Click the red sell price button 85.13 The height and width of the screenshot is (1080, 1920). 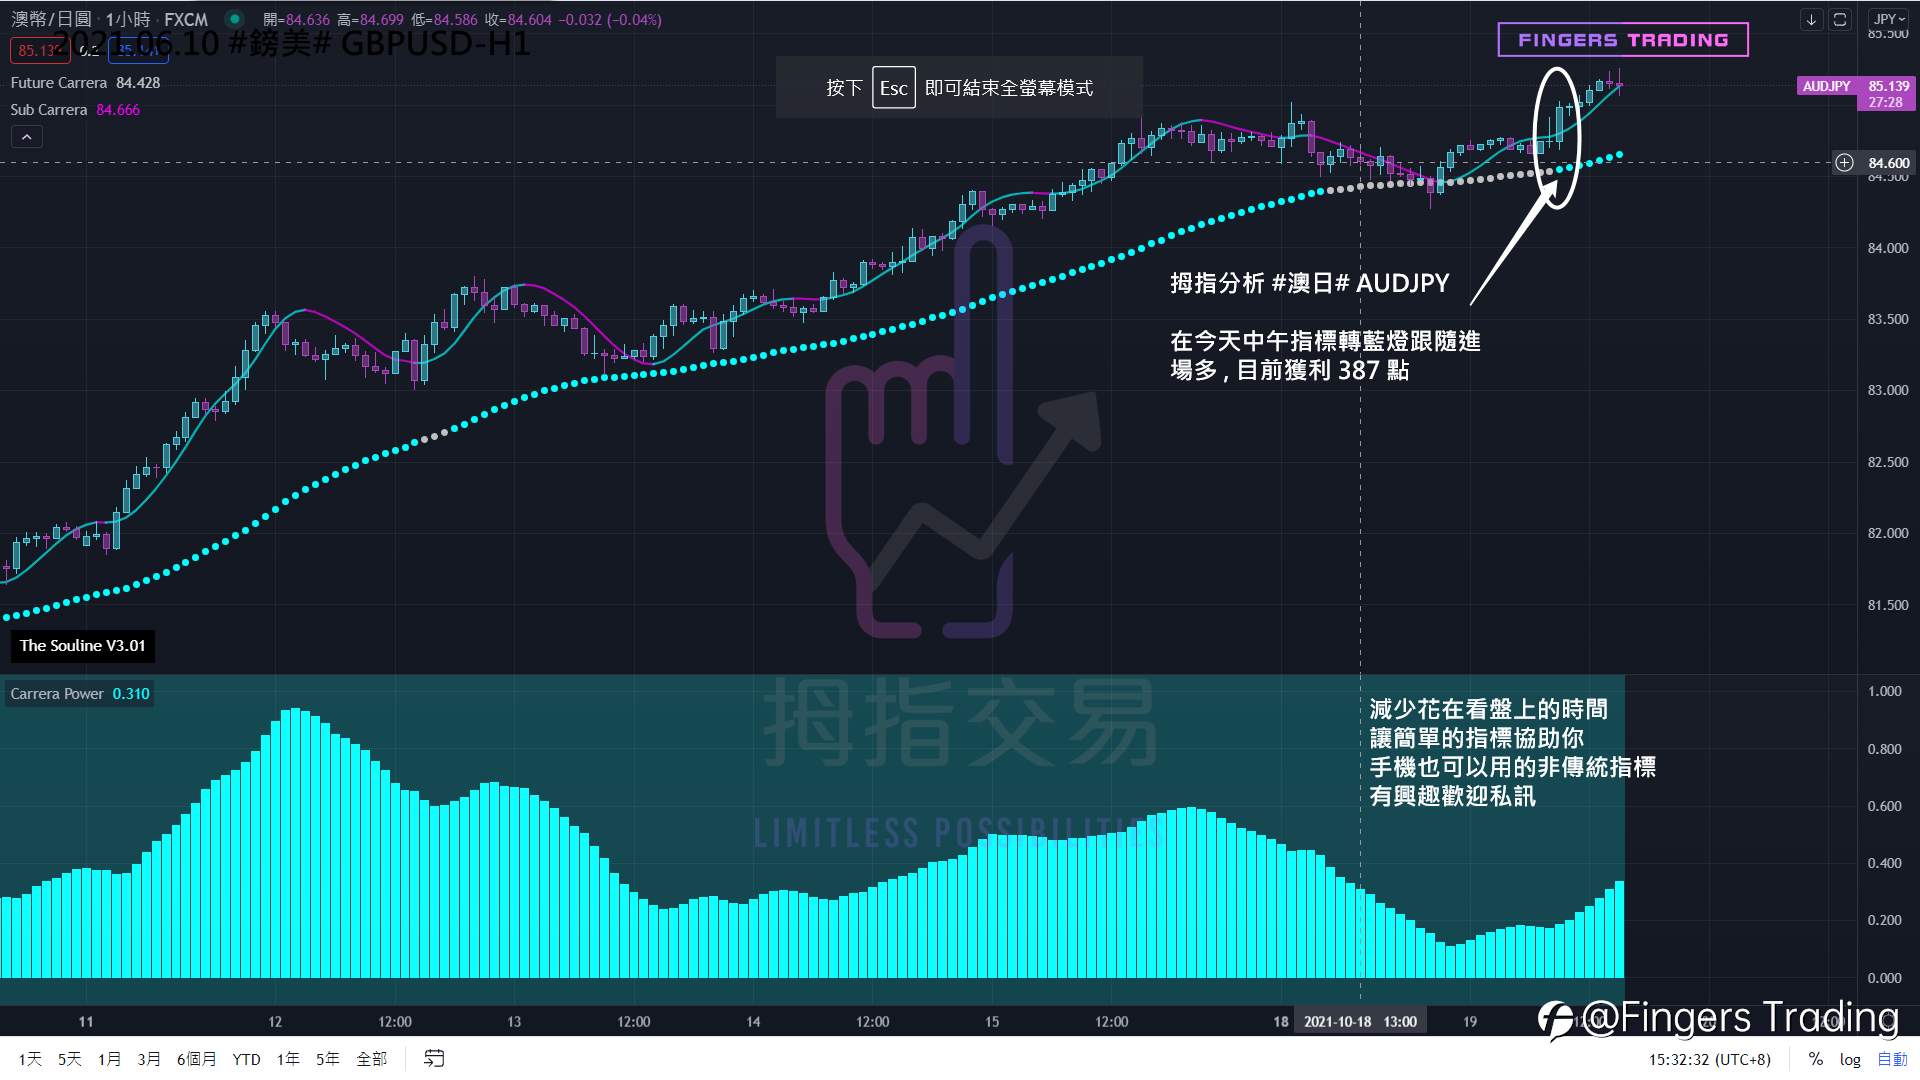[40, 50]
